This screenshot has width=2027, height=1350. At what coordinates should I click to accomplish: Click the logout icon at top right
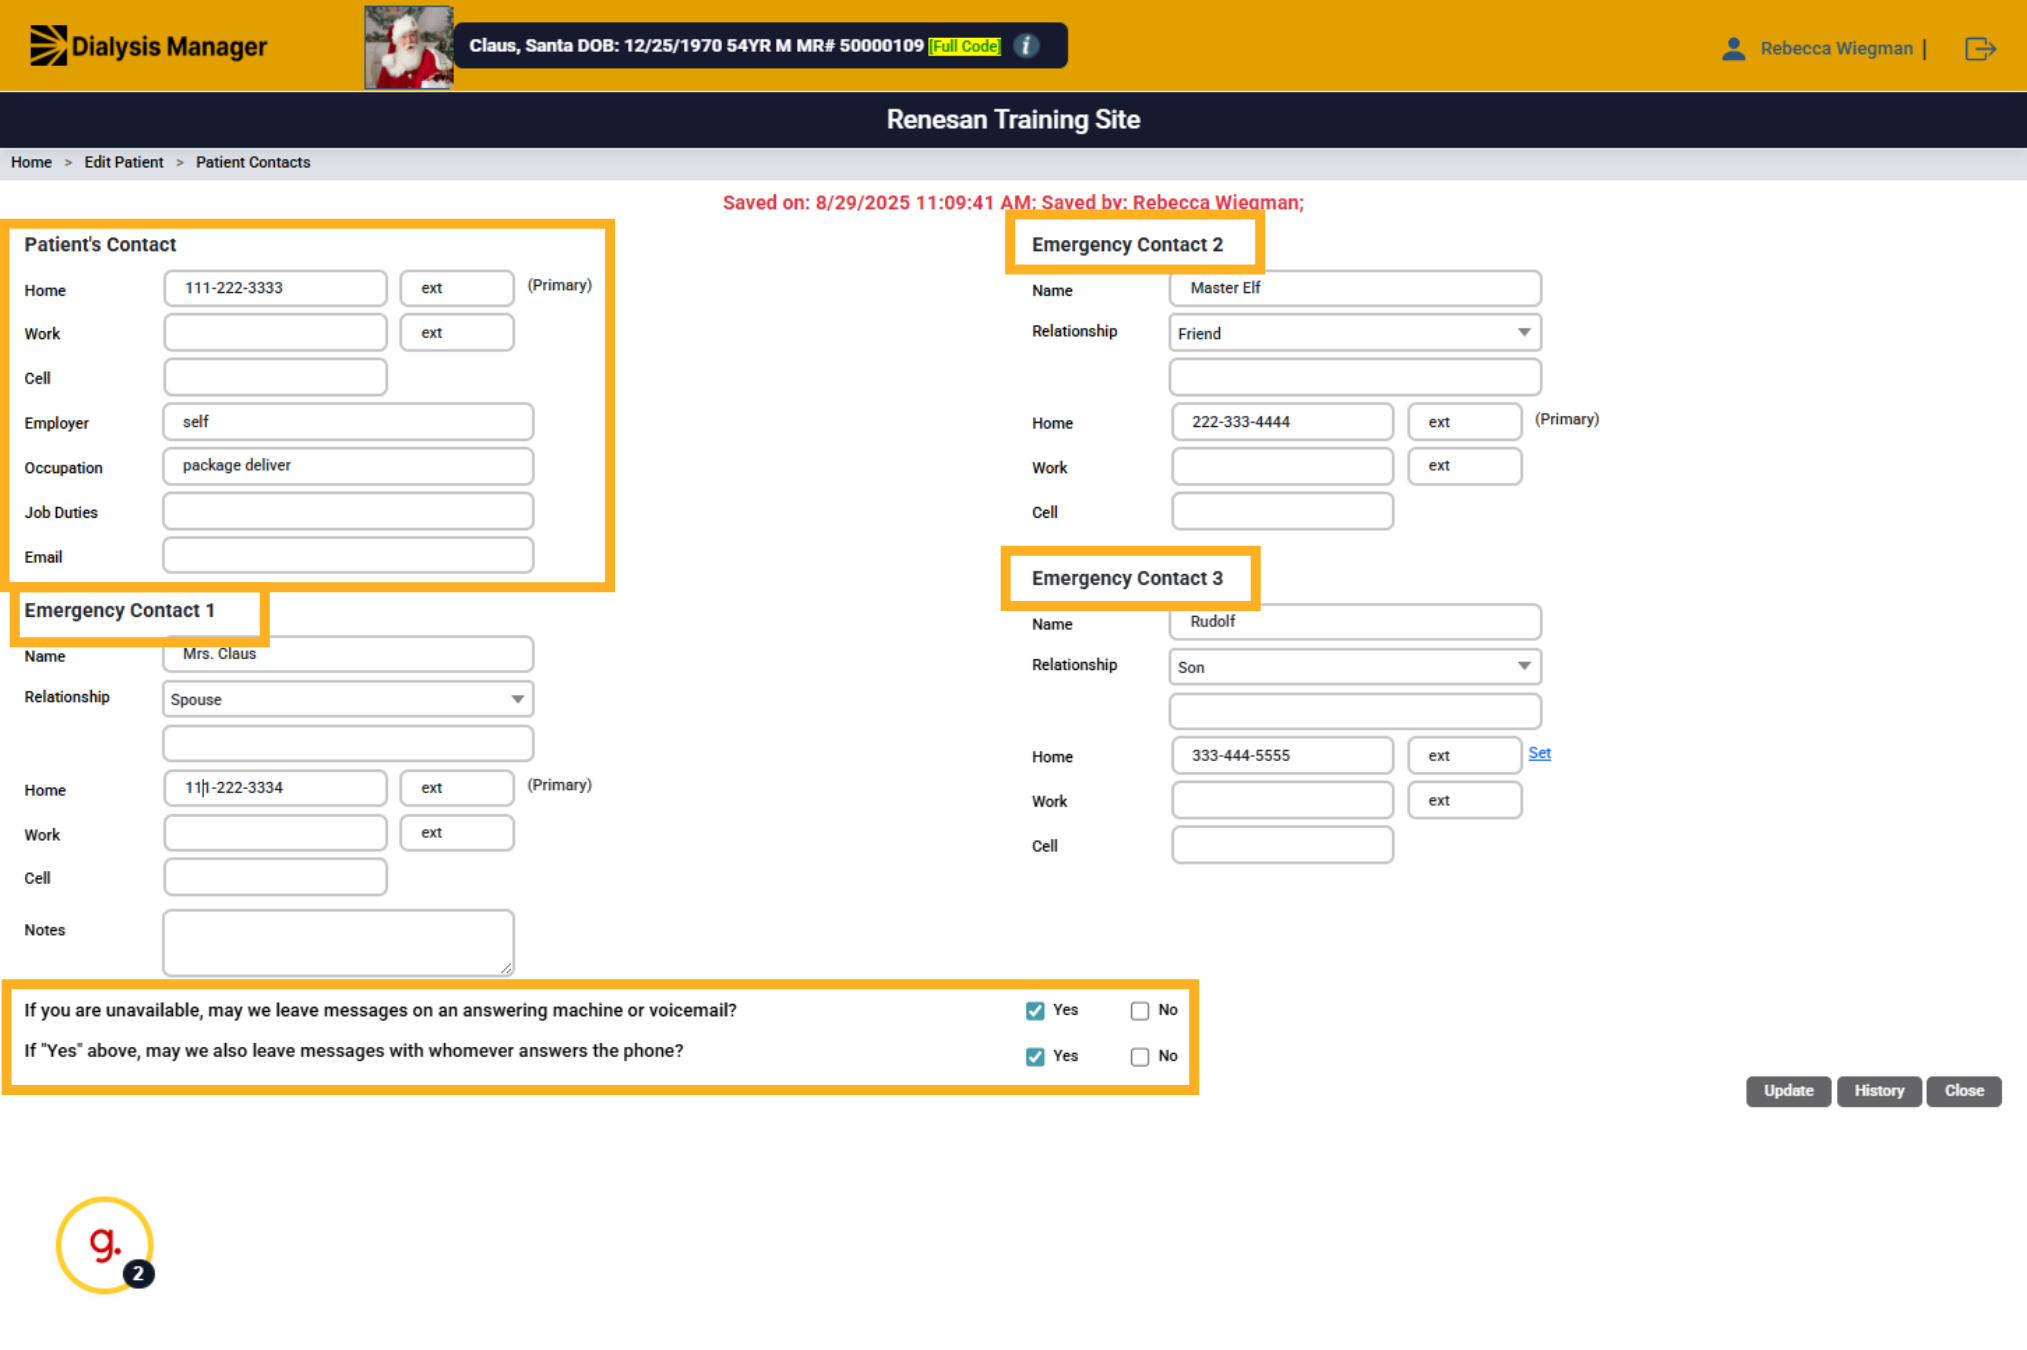pos(1980,48)
